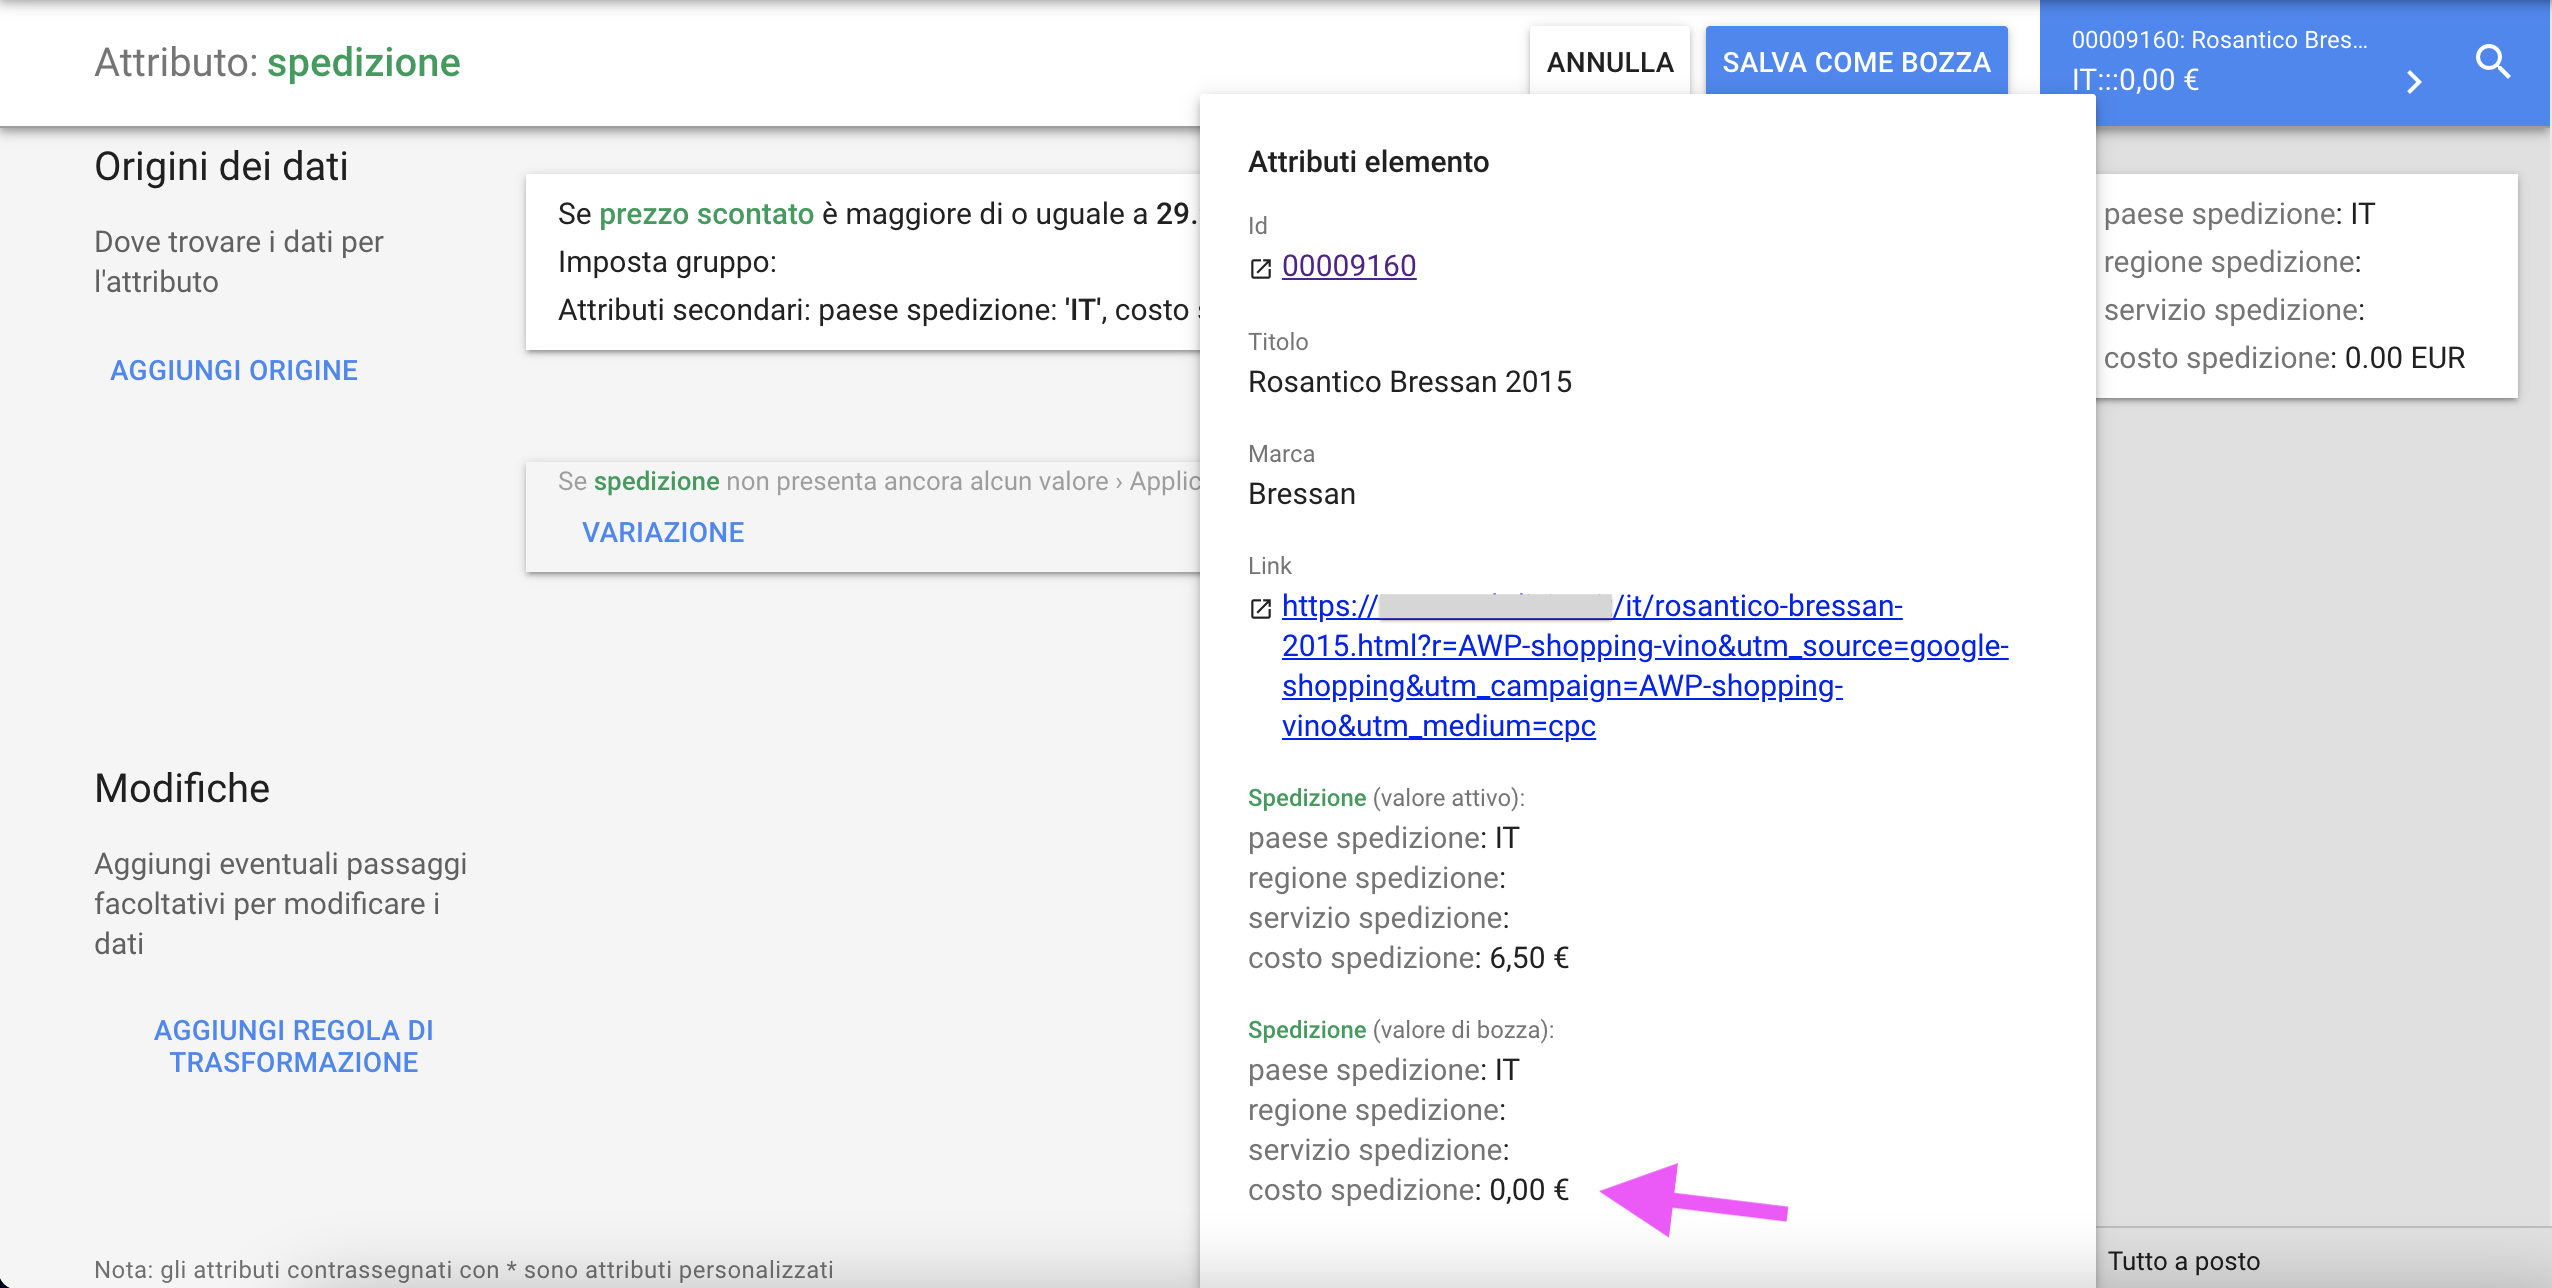2552x1288 pixels.
Task: Click the search magnifier icon
Action: point(2492,62)
